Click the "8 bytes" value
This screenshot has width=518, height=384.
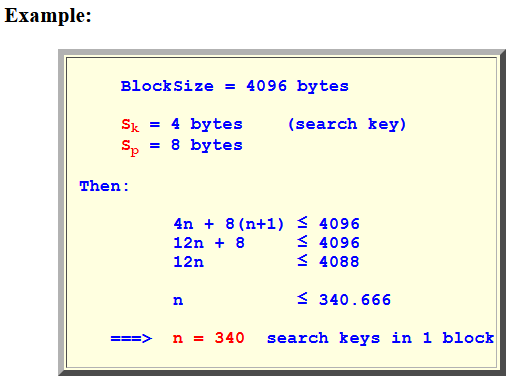pos(207,145)
